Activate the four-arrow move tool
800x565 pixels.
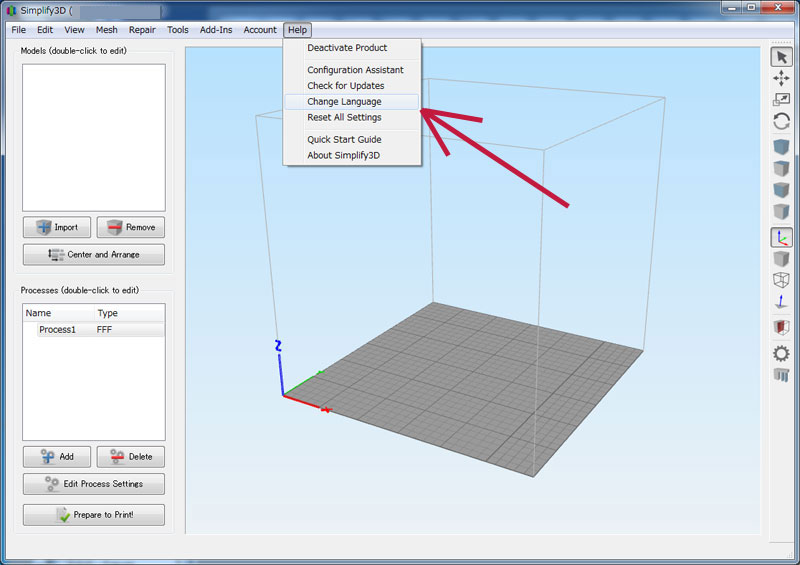781,78
